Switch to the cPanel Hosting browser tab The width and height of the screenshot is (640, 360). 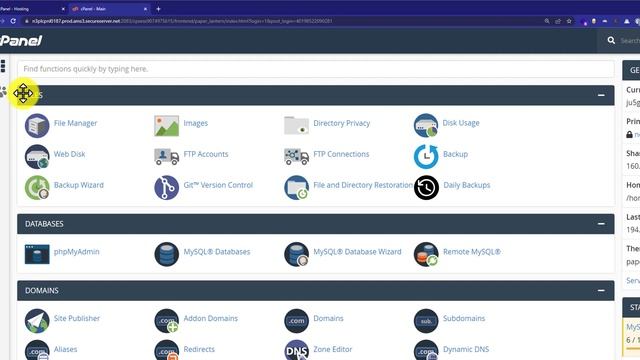coord(33,9)
